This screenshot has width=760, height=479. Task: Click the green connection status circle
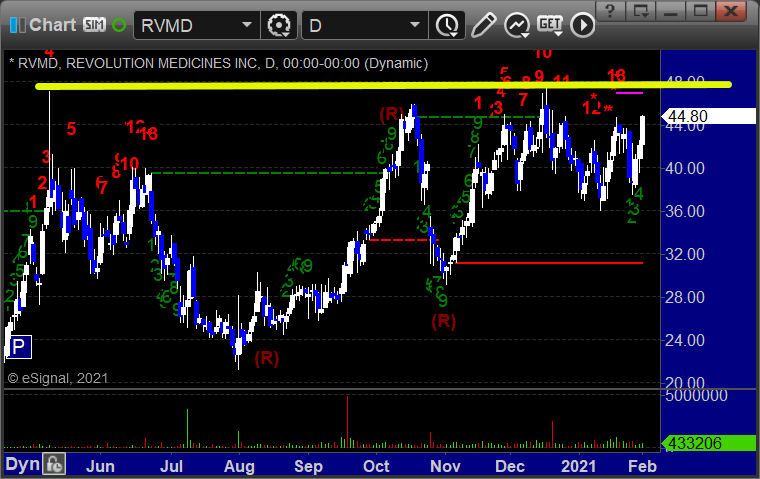click(119, 25)
